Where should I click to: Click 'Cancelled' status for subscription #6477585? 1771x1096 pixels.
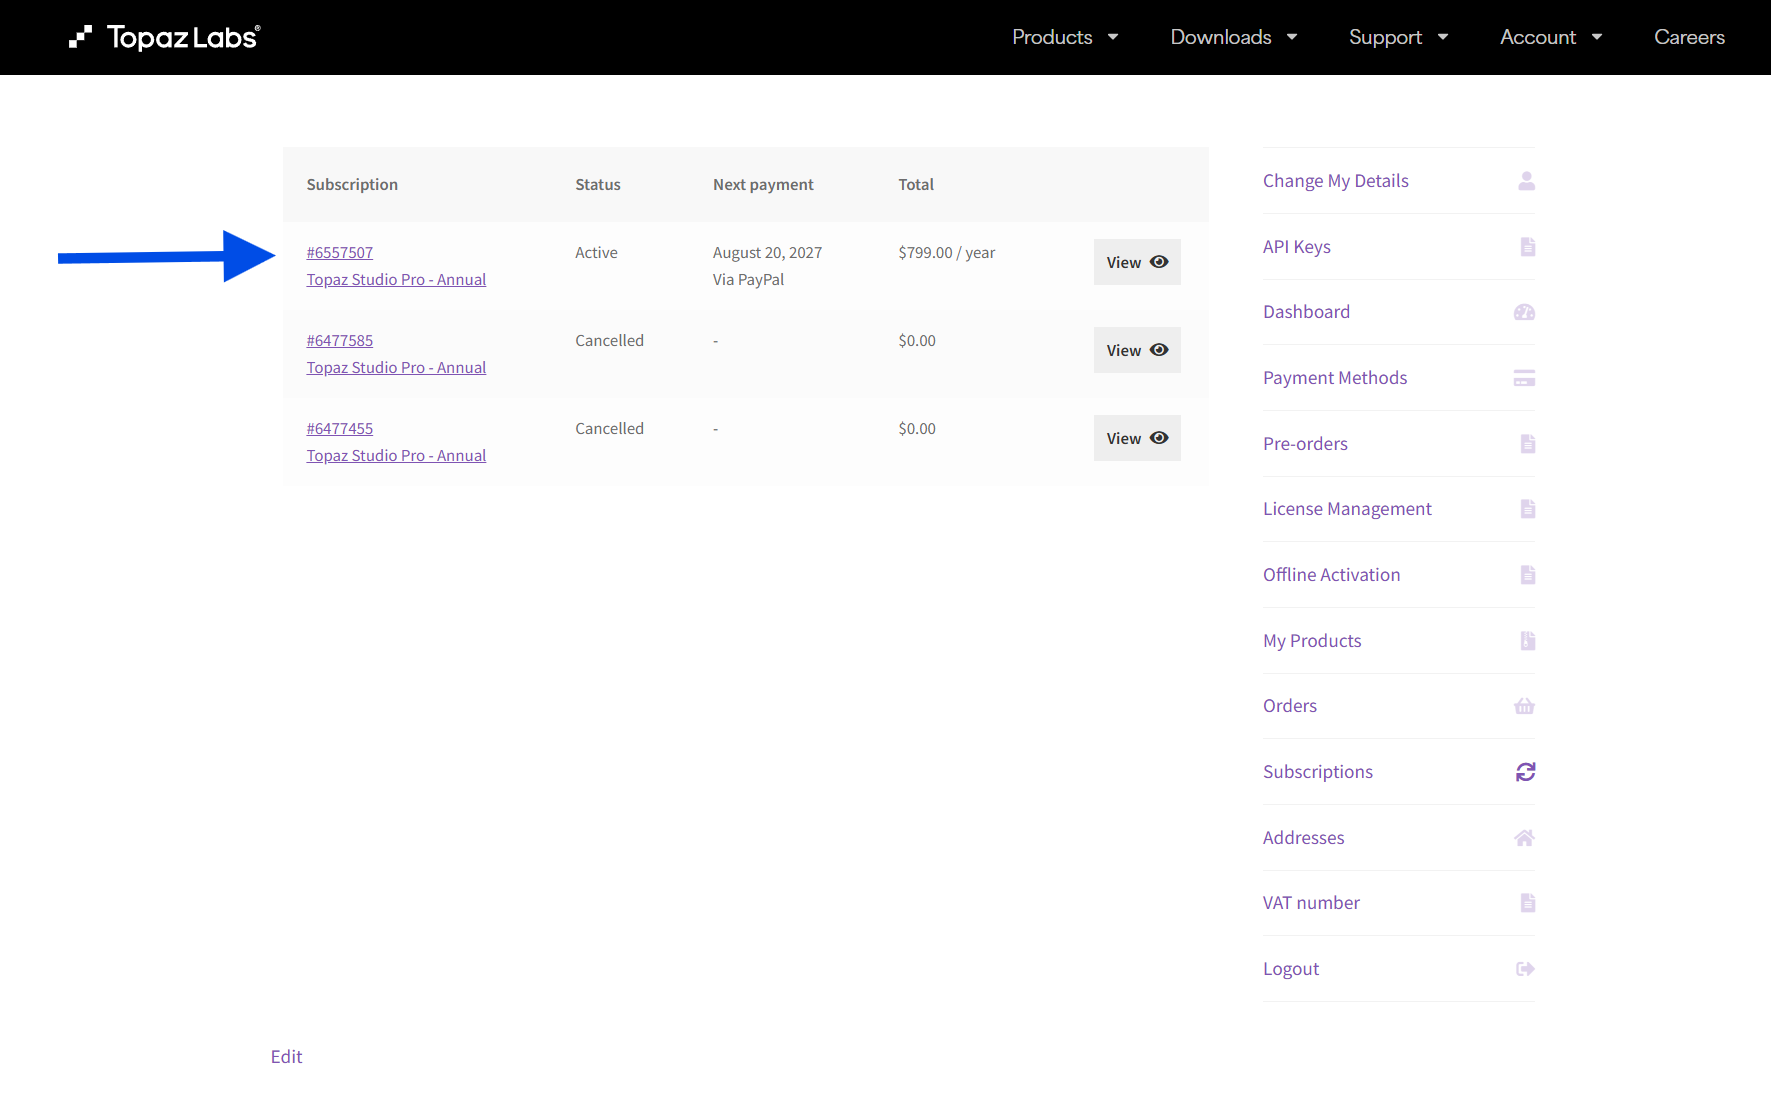coord(609,341)
